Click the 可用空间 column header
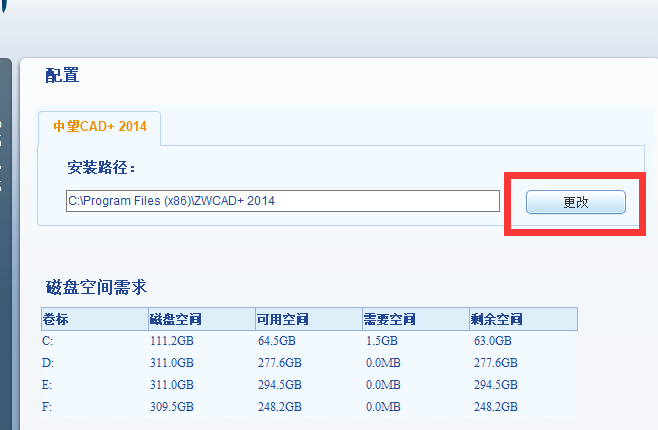 click(x=309, y=319)
